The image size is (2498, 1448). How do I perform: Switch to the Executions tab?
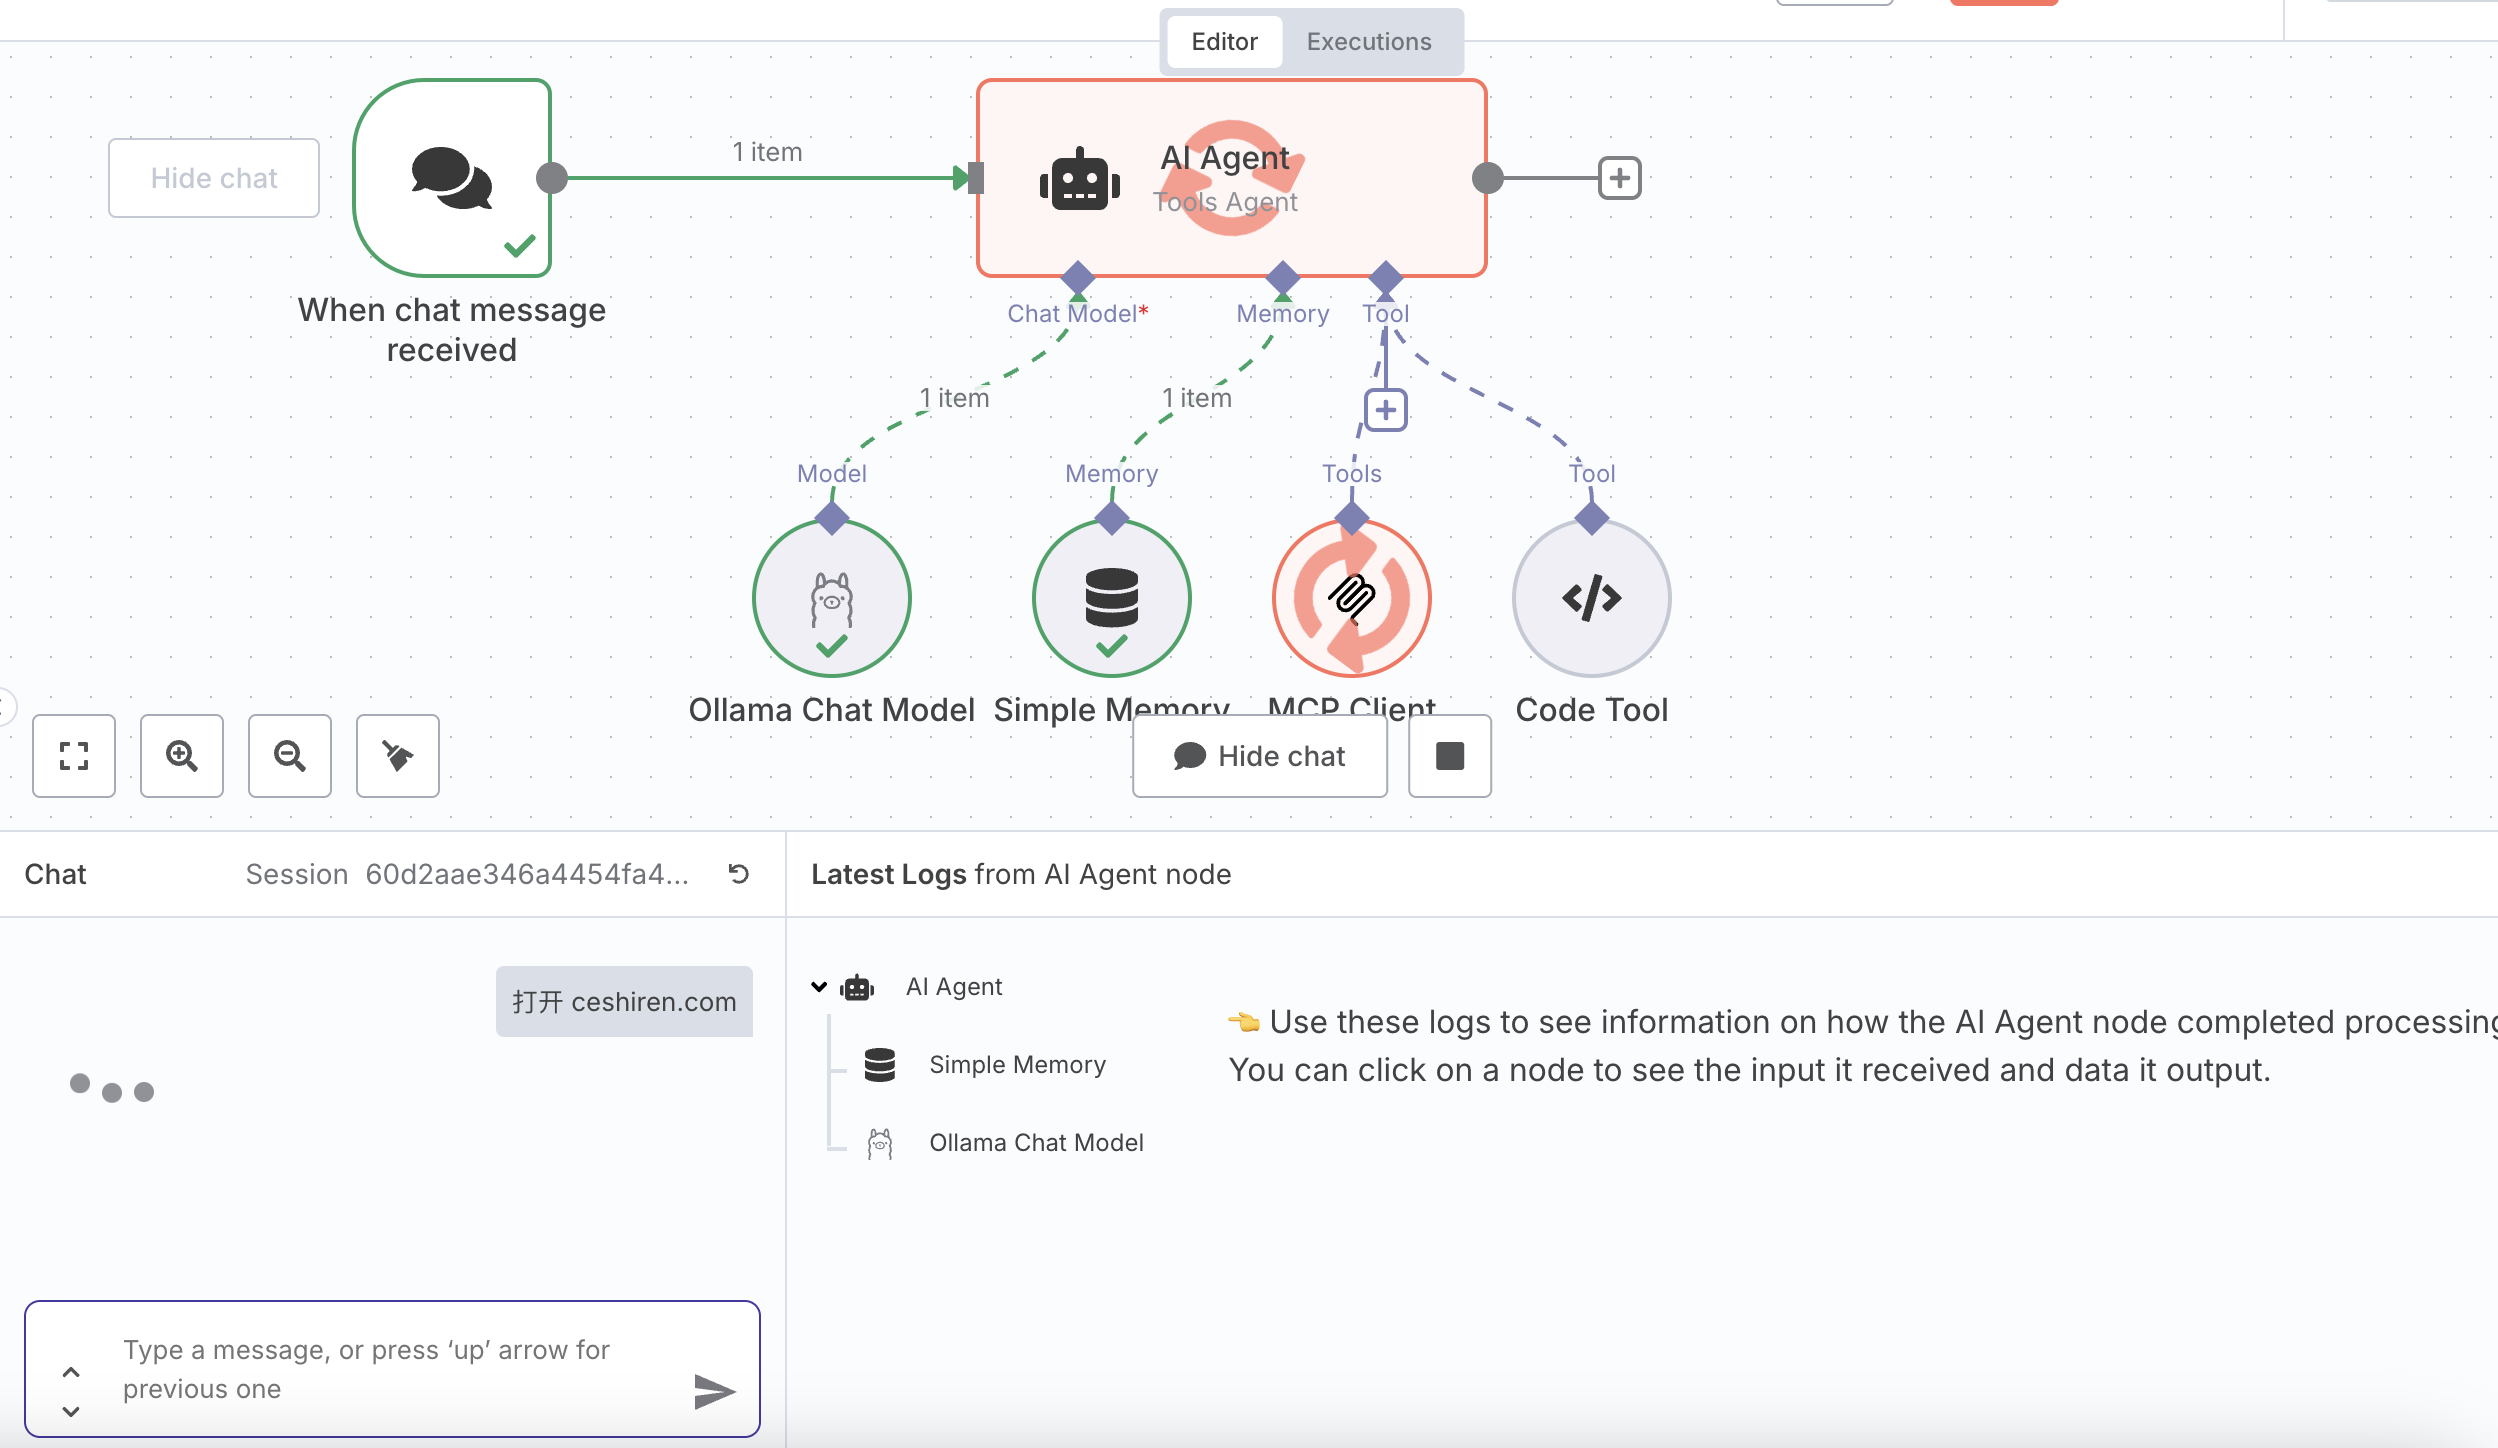coord(1368,42)
